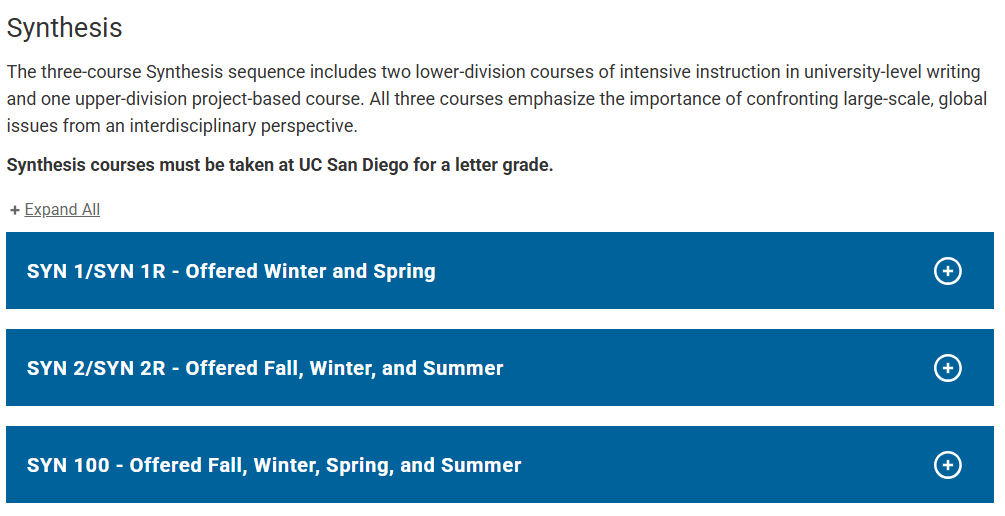Click the words "UC San Diego" in bold text

pos(353,165)
